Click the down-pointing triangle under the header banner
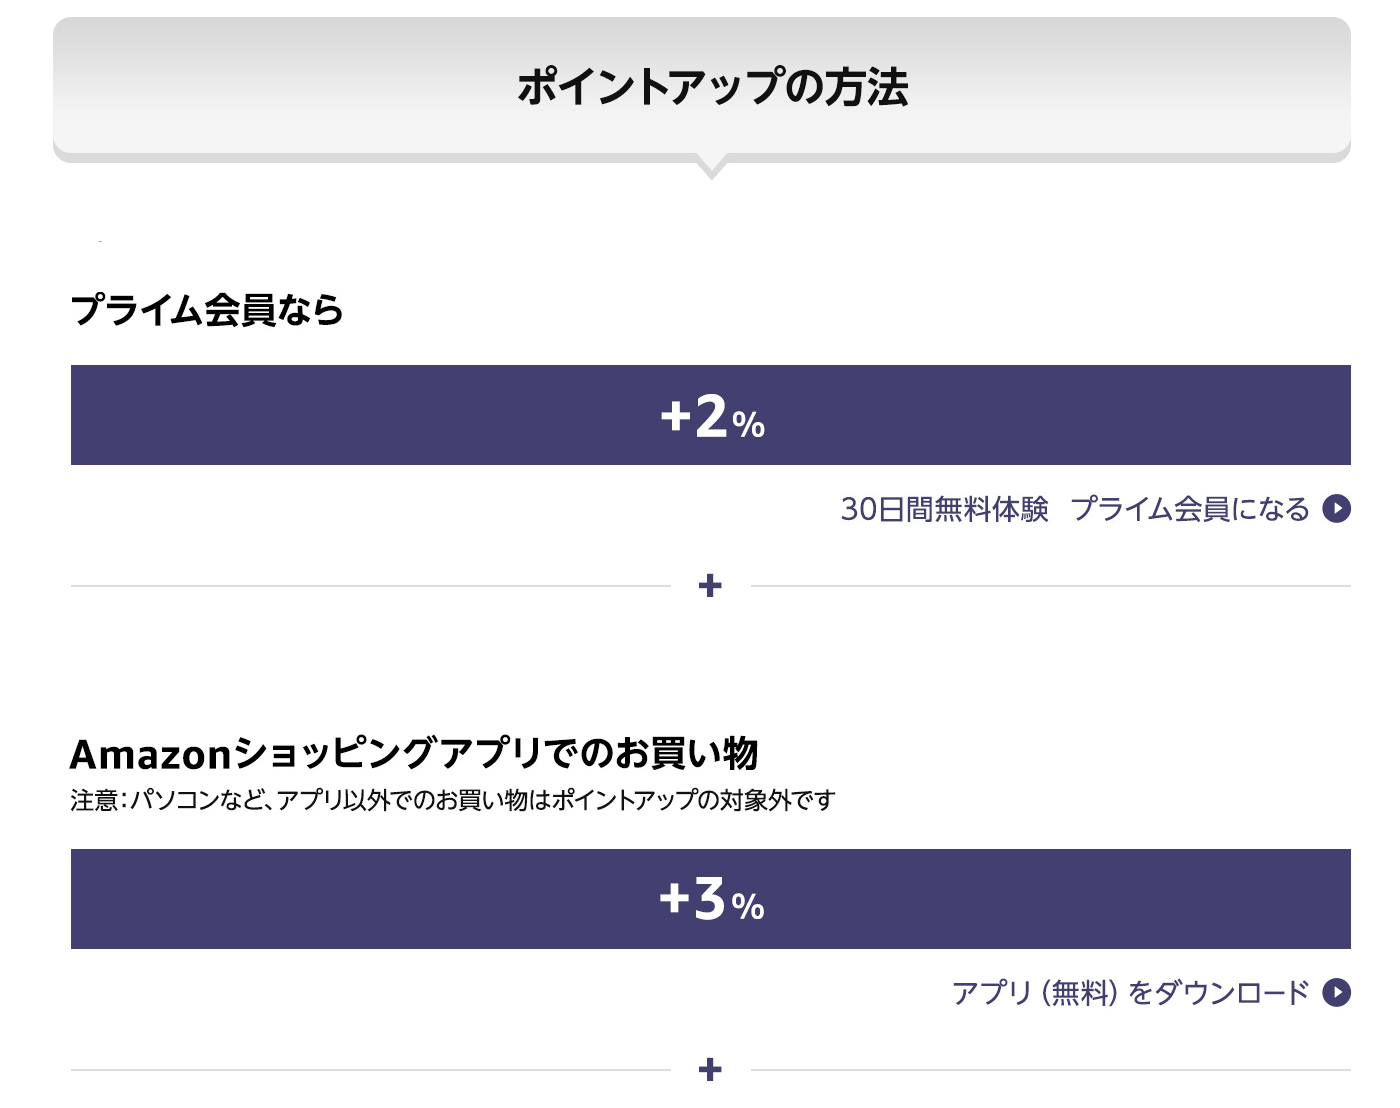 (x=711, y=169)
